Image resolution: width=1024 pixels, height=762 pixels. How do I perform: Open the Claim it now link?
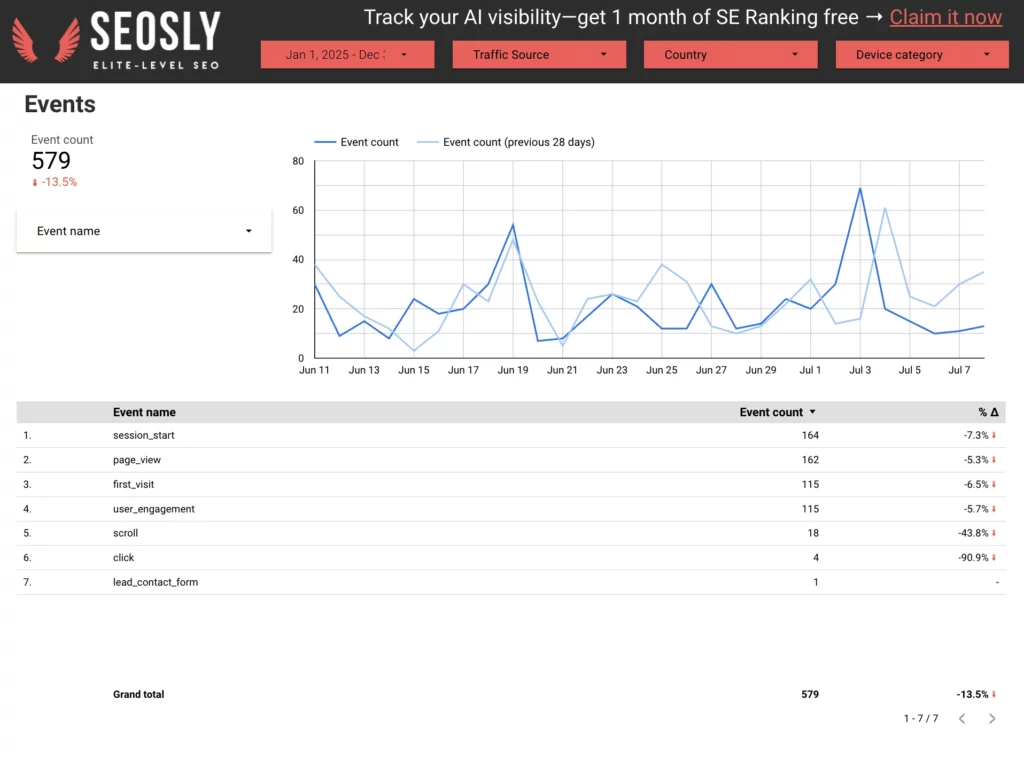click(945, 18)
